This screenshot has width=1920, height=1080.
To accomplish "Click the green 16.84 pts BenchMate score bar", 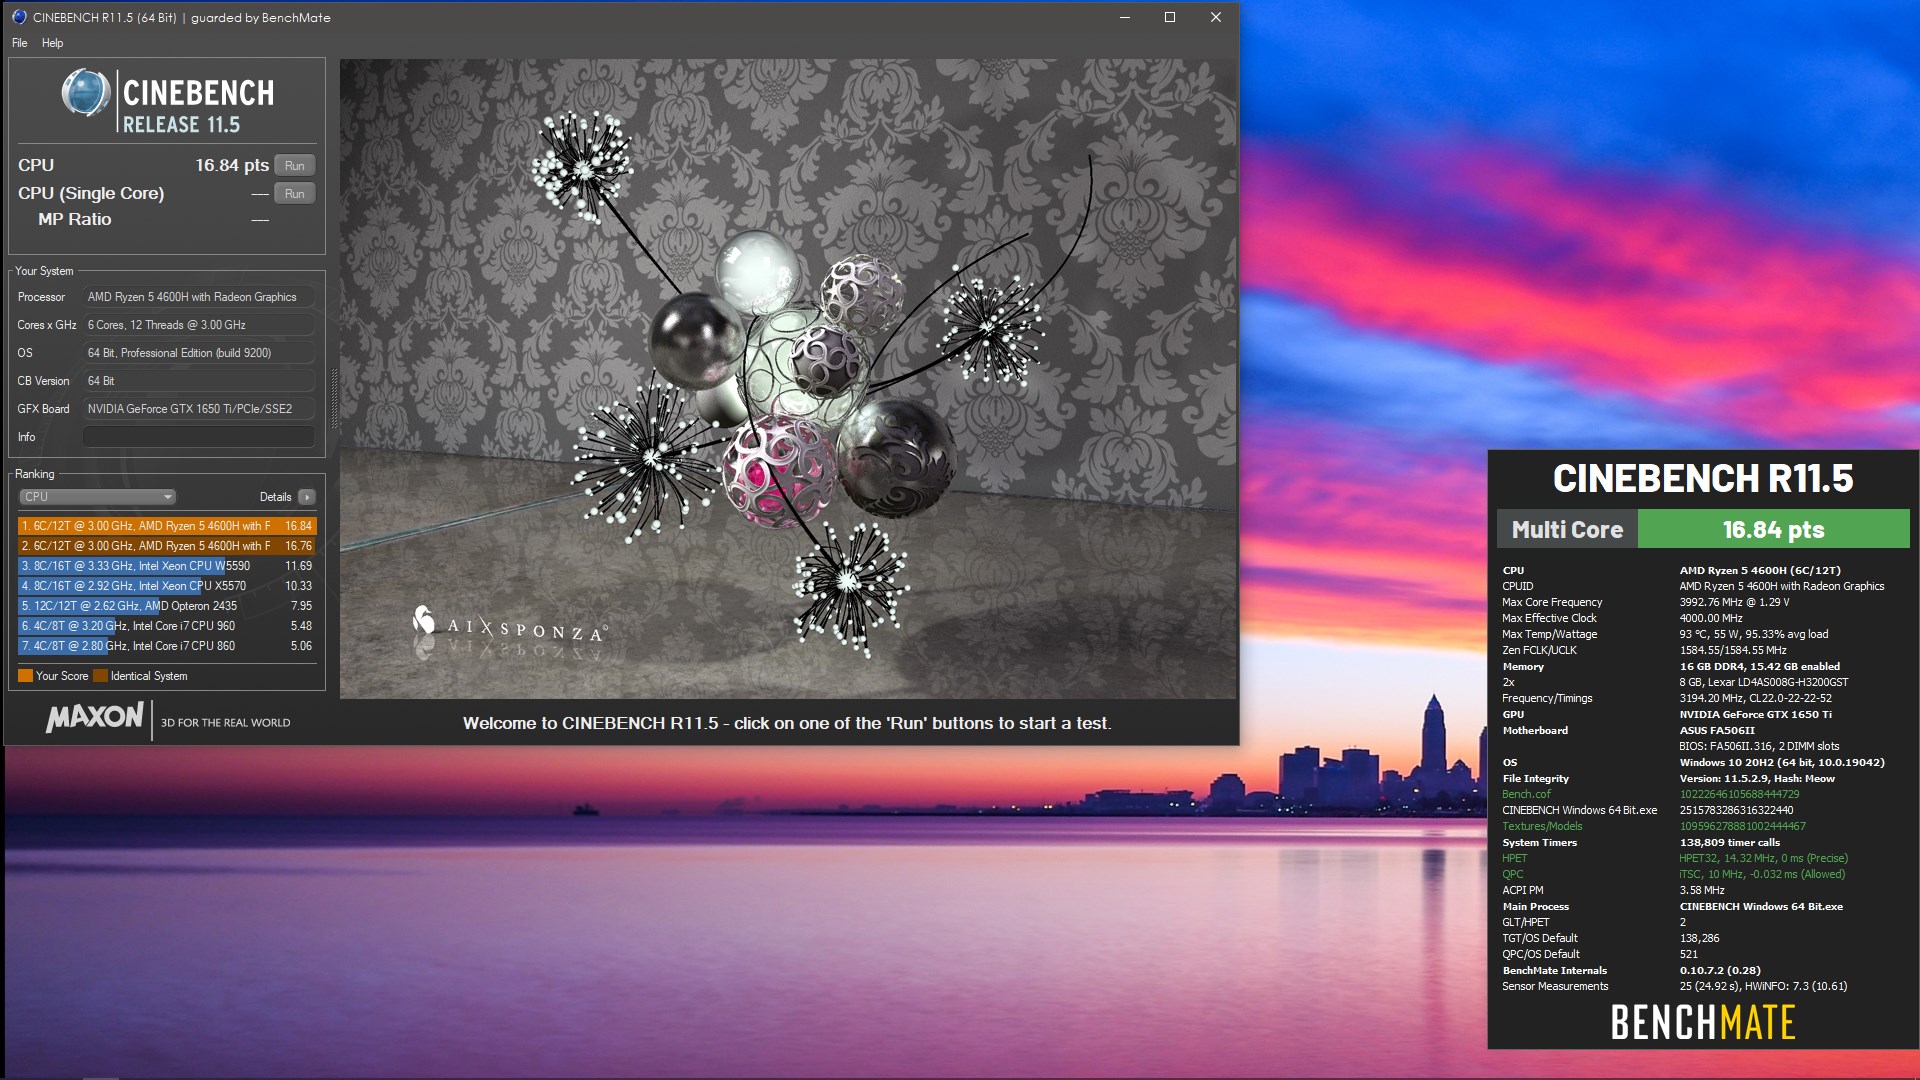I will click(x=1773, y=529).
